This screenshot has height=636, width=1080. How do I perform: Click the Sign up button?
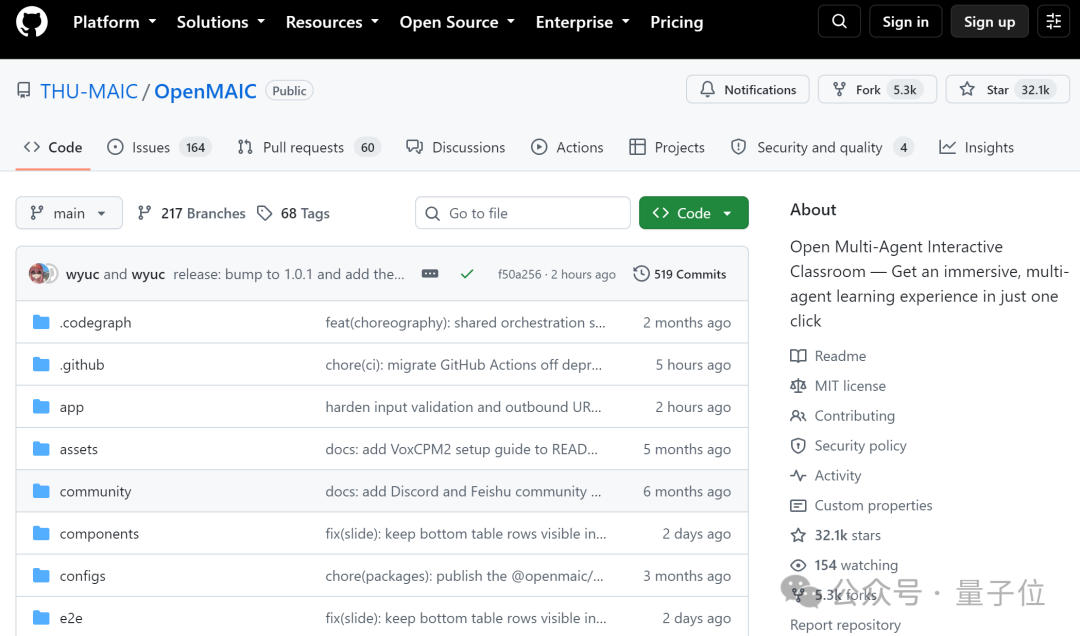tap(989, 21)
